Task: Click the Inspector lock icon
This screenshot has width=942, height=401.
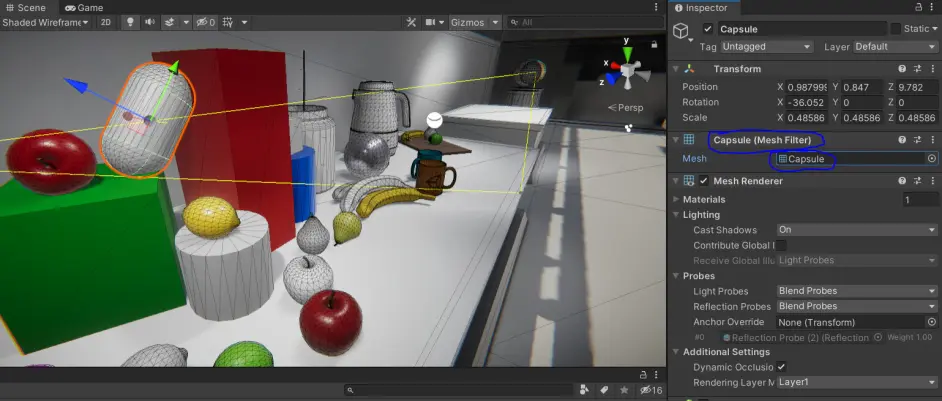Action: (x=919, y=7)
